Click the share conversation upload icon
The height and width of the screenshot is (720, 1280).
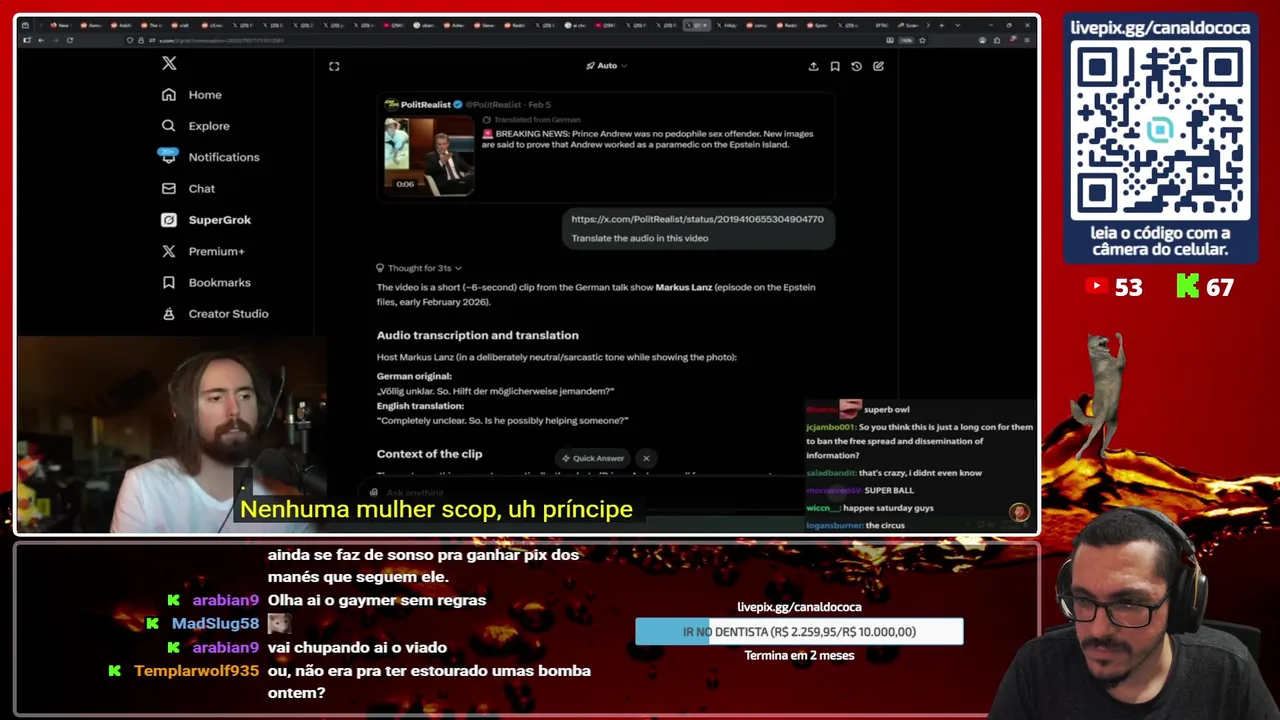[x=813, y=66]
